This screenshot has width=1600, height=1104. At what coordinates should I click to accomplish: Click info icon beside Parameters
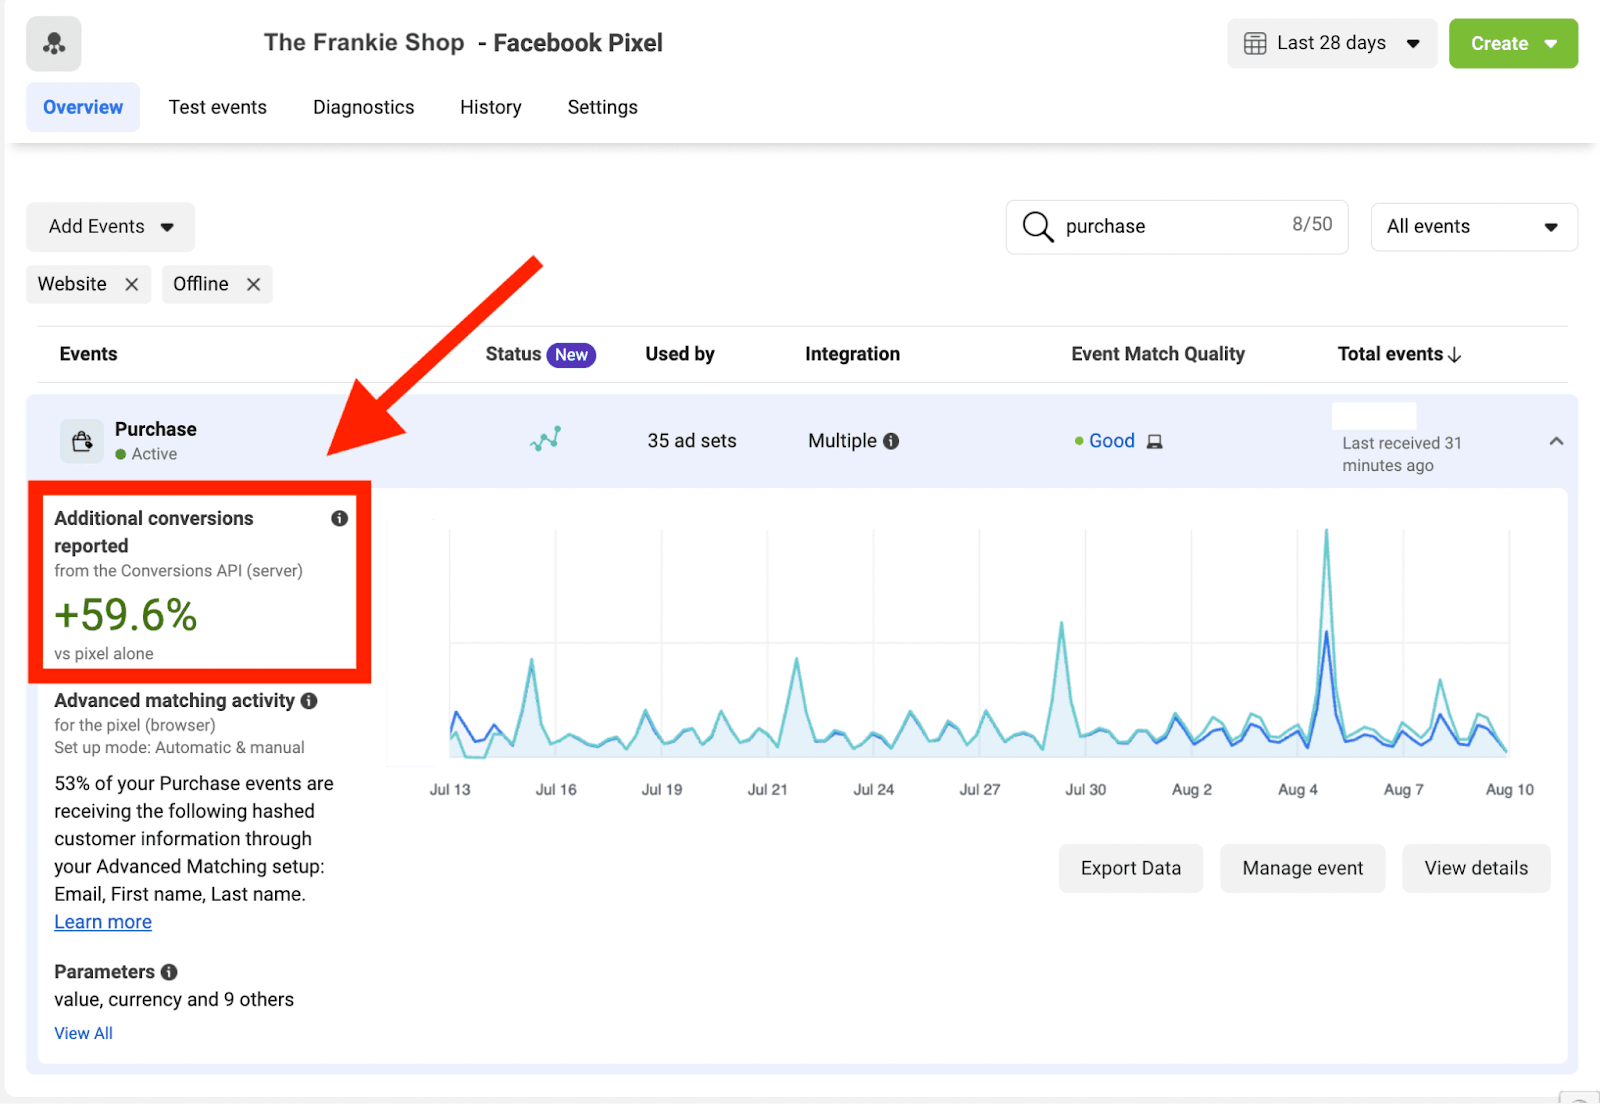coord(169,972)
